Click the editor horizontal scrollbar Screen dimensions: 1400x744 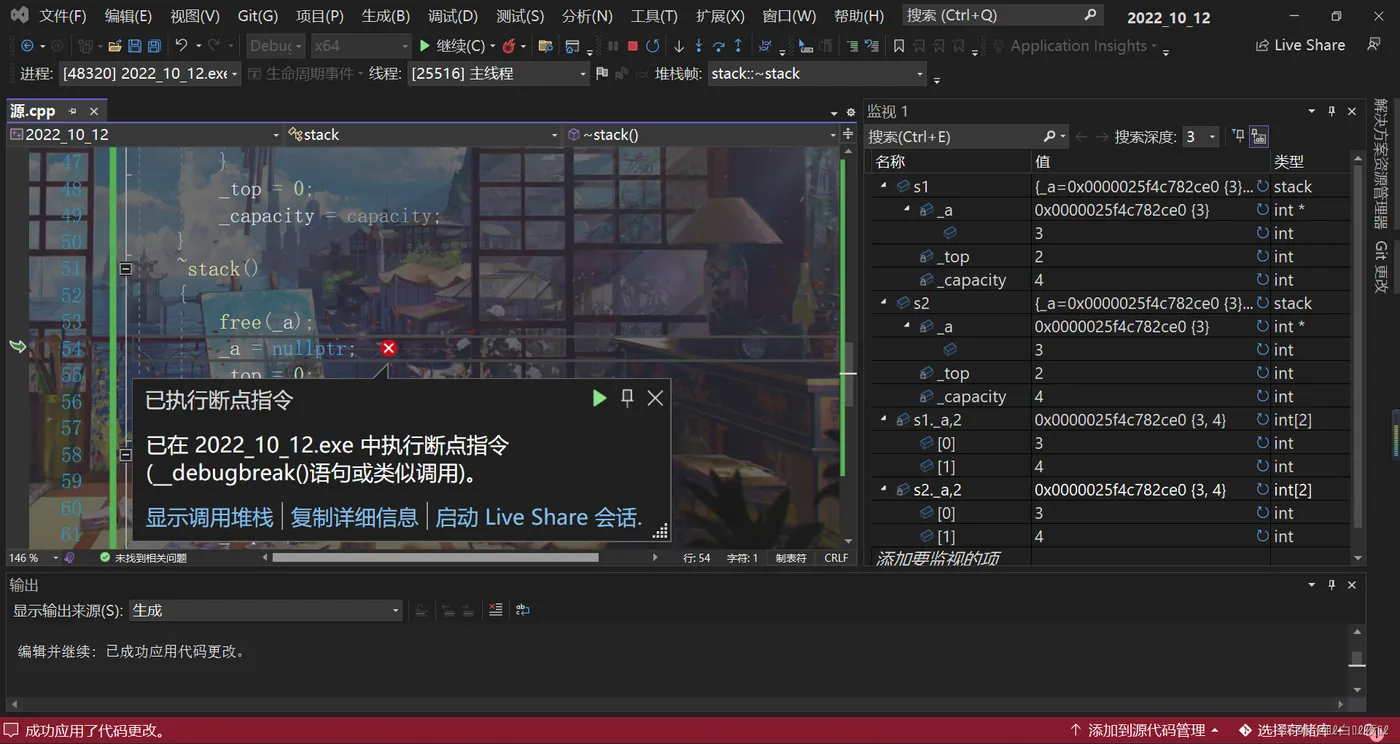[435, 558]
